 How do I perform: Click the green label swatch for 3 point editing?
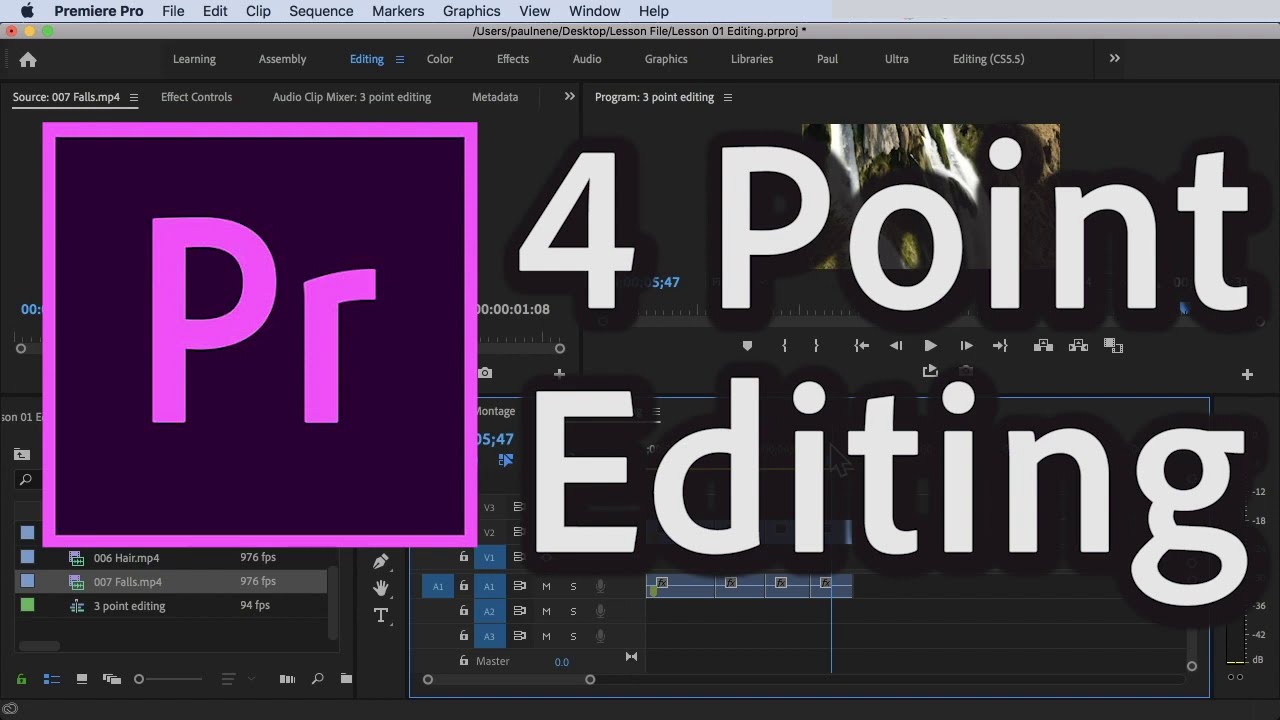[x=27, y=605]
